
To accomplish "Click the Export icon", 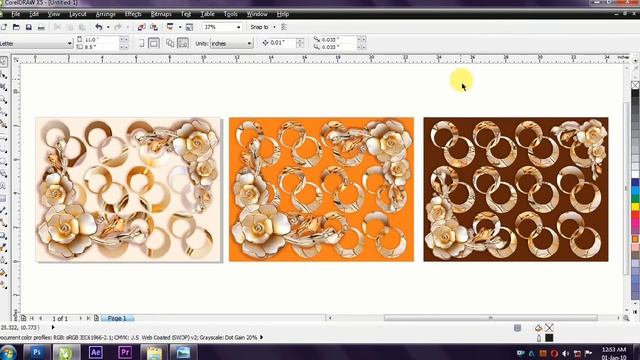I will [154, 27].
